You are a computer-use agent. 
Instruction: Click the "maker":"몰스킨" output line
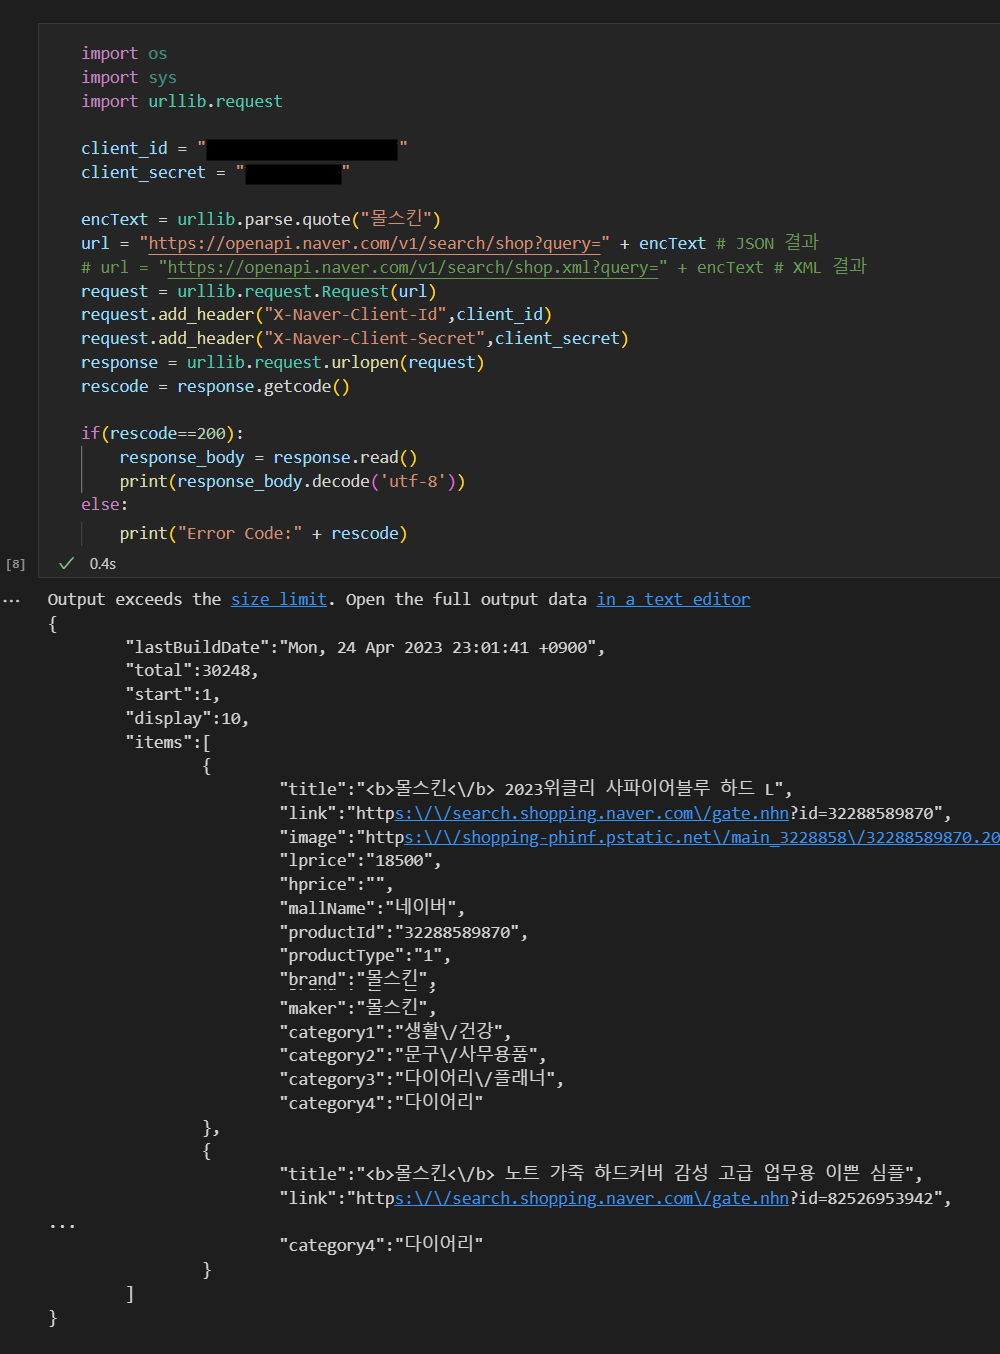(x=358, y=1007)
